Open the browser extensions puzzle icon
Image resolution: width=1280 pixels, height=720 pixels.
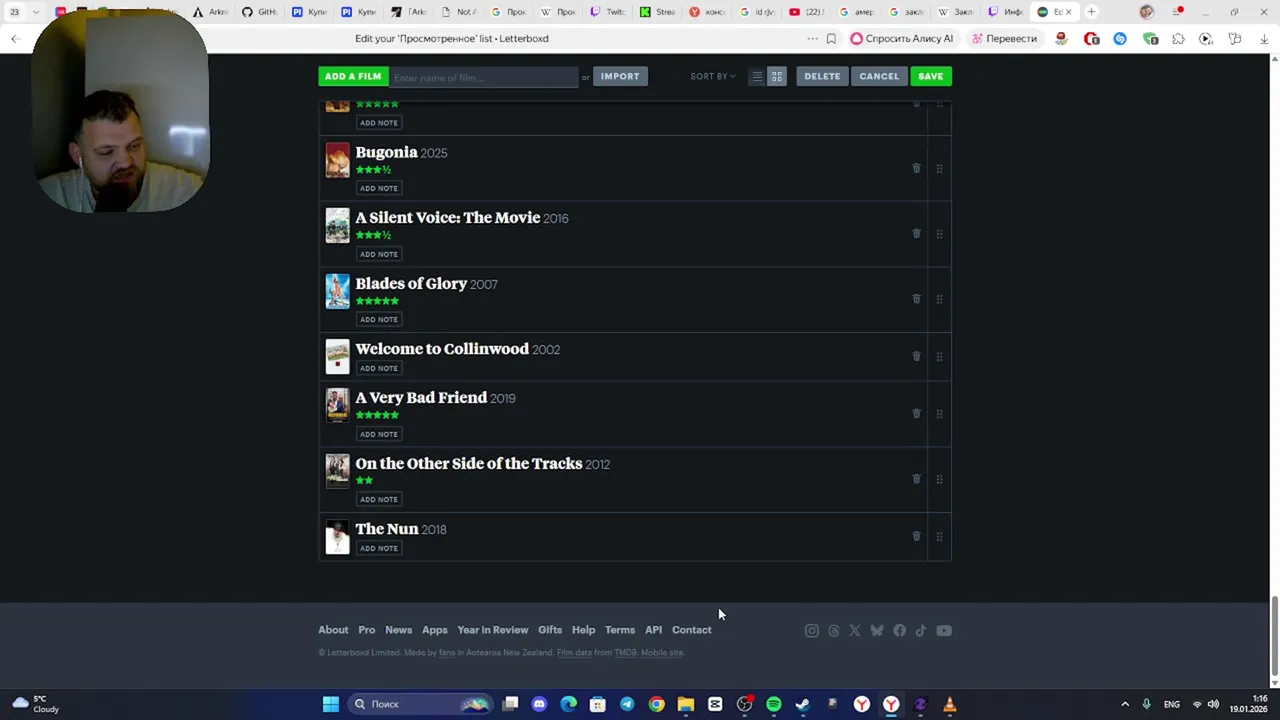point(1178,39)
